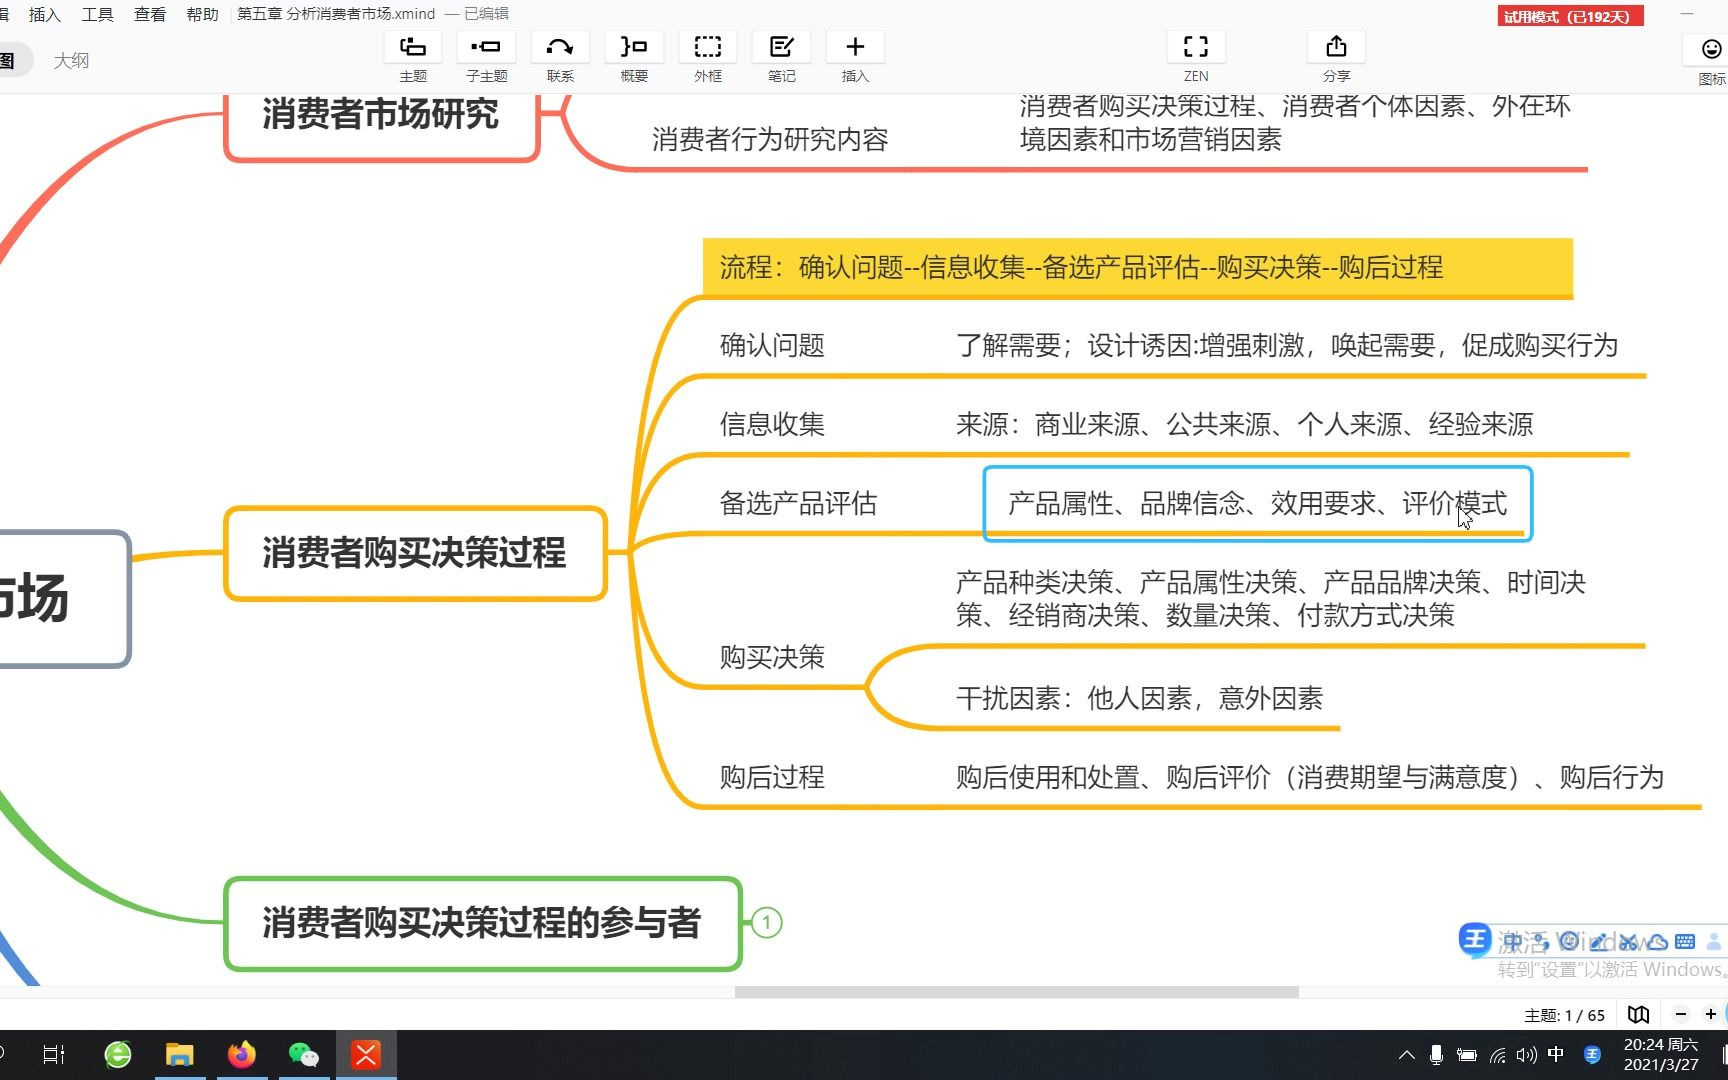The height and width of the screenshot is (1080, 1728).
Task: Zoom in with the plus button
Action: [x=1711, y=1014]
